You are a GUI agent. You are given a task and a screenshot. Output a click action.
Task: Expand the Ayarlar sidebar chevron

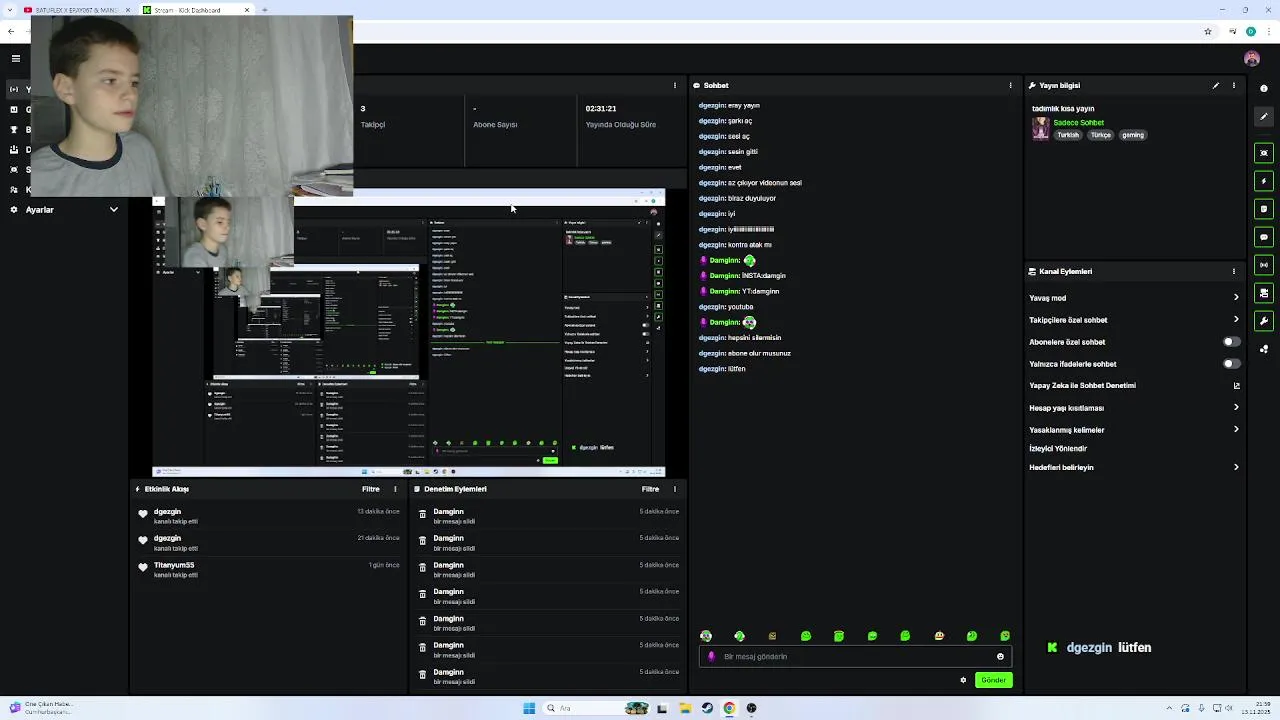click(x=114, y=210)
